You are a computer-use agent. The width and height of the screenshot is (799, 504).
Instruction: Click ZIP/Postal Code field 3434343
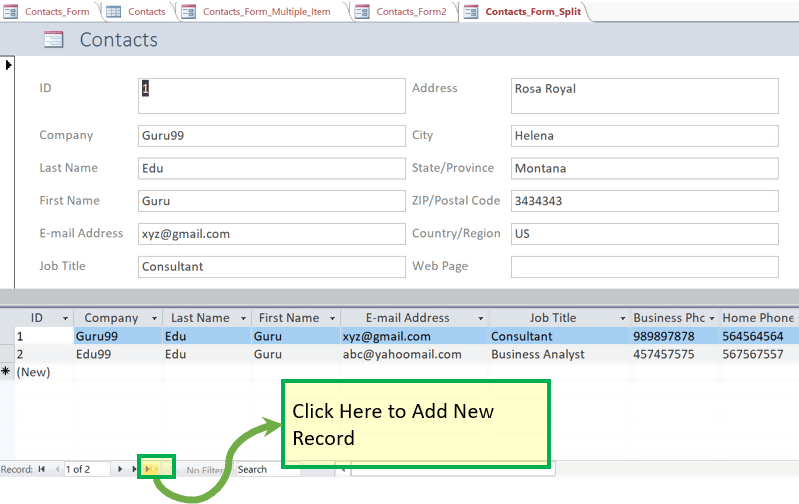(x=645, y=201)
